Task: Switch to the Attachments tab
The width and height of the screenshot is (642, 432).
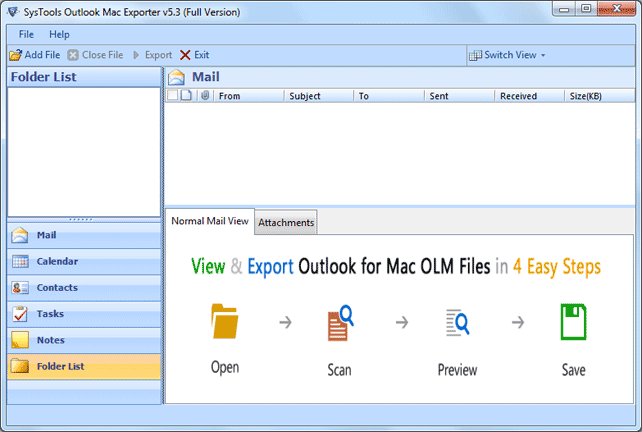Action: point(286,222)
